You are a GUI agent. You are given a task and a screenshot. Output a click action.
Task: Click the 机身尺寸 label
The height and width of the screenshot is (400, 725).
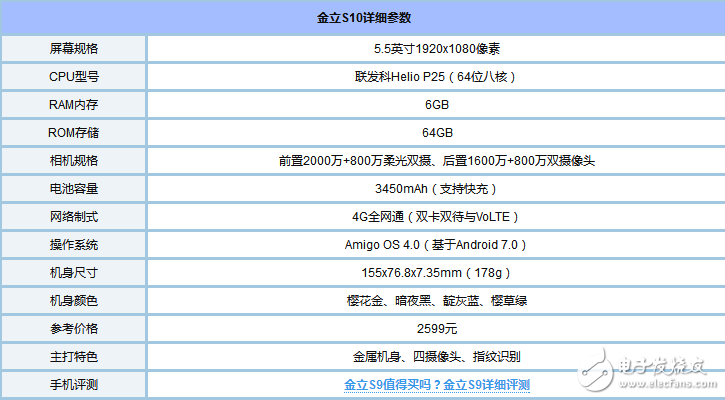[x=74, y=273]
